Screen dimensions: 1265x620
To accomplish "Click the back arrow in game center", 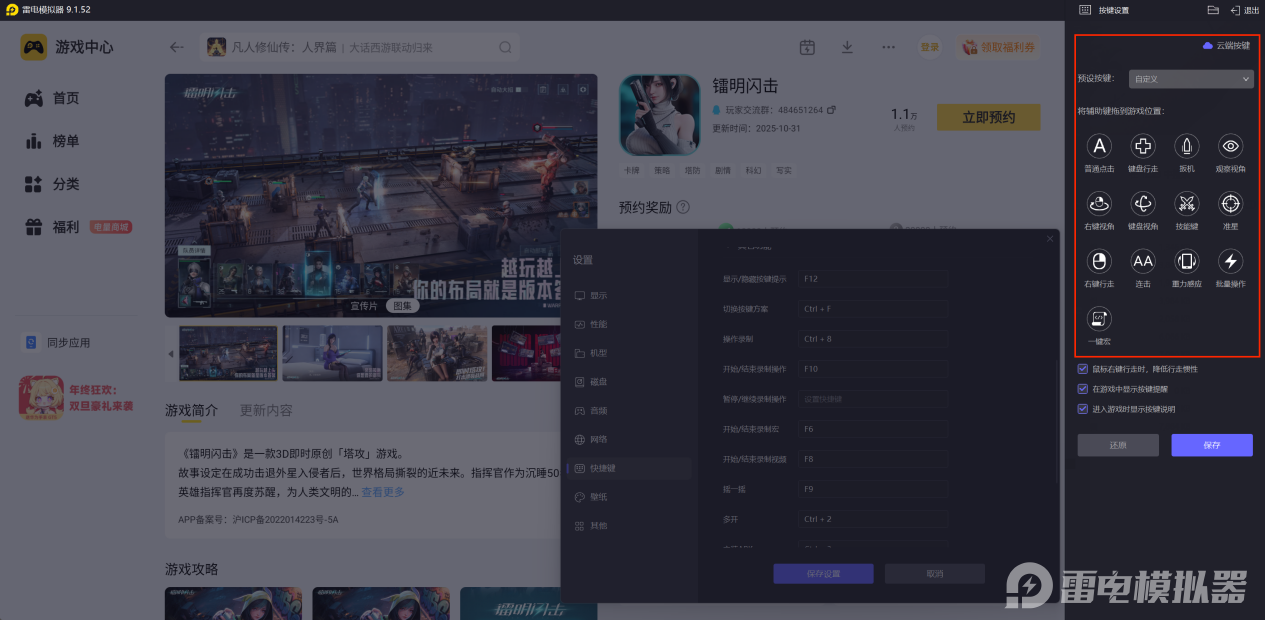I will click(x=177, y=47).
